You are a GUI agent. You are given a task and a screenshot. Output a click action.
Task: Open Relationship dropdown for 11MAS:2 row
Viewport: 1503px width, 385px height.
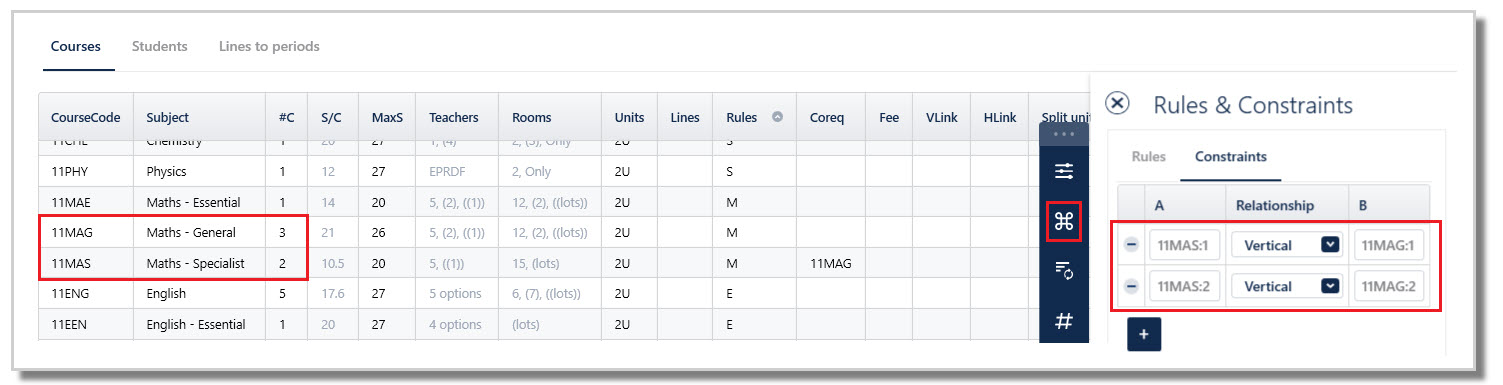[x=1286, y=286]
